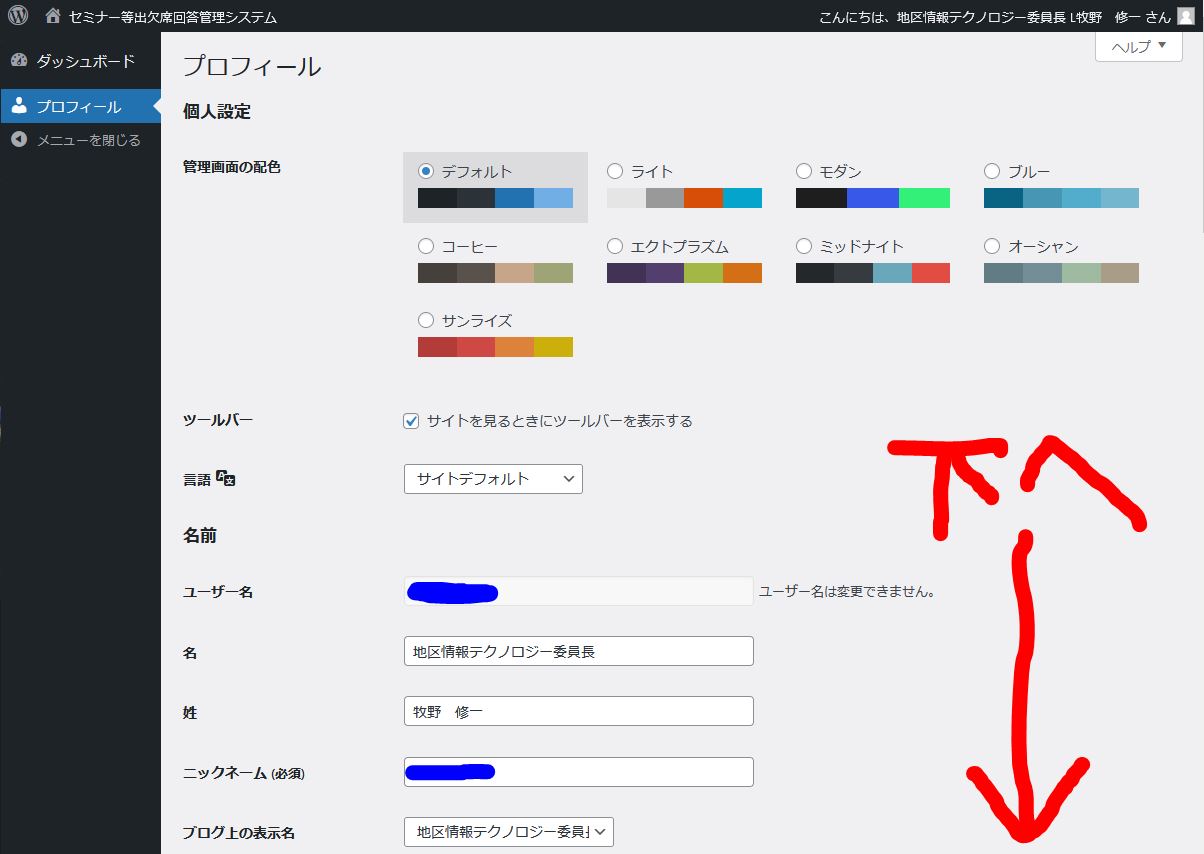The image size is (1204, 854).
Task: Click the home icon beside site name
Action: pos(53,16)
